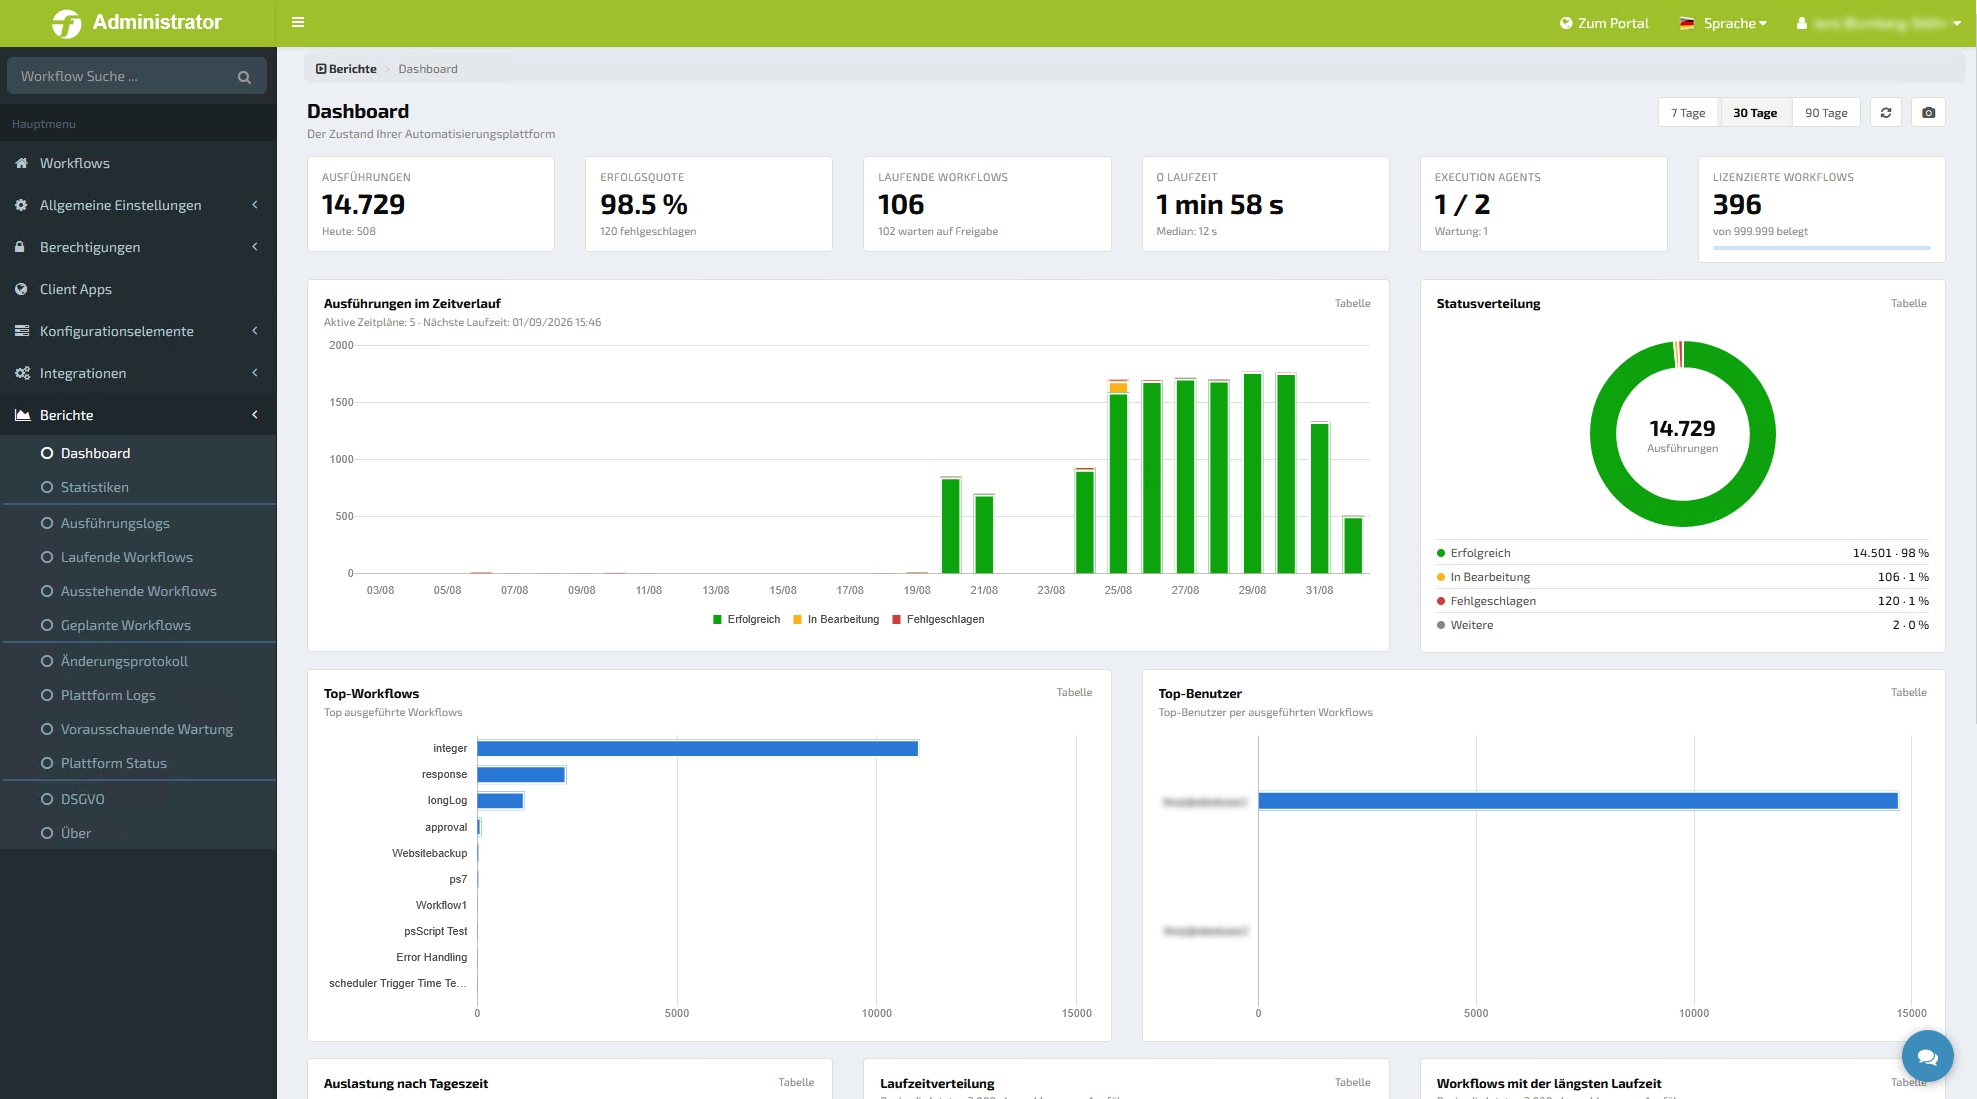1977x1099 pixels.
Task: Toggle Fehlgeschlagen legend entry
Action: pos(938,619)
